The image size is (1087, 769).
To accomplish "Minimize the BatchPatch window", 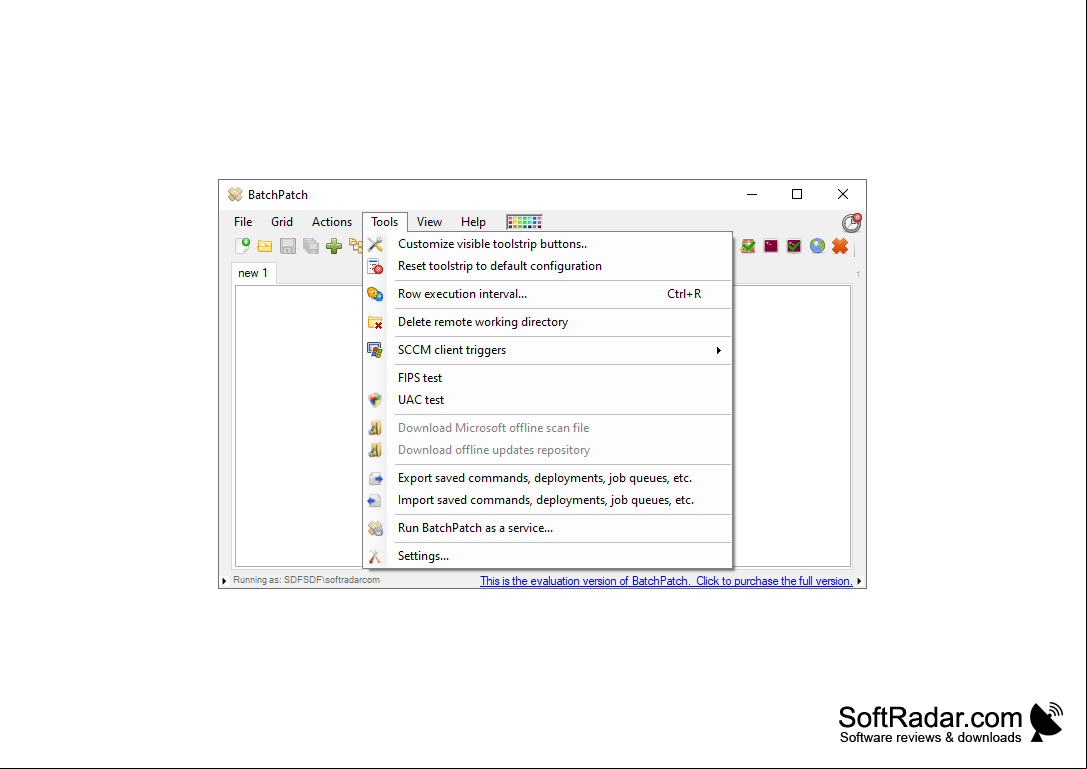I will click(x=751, y=194).
